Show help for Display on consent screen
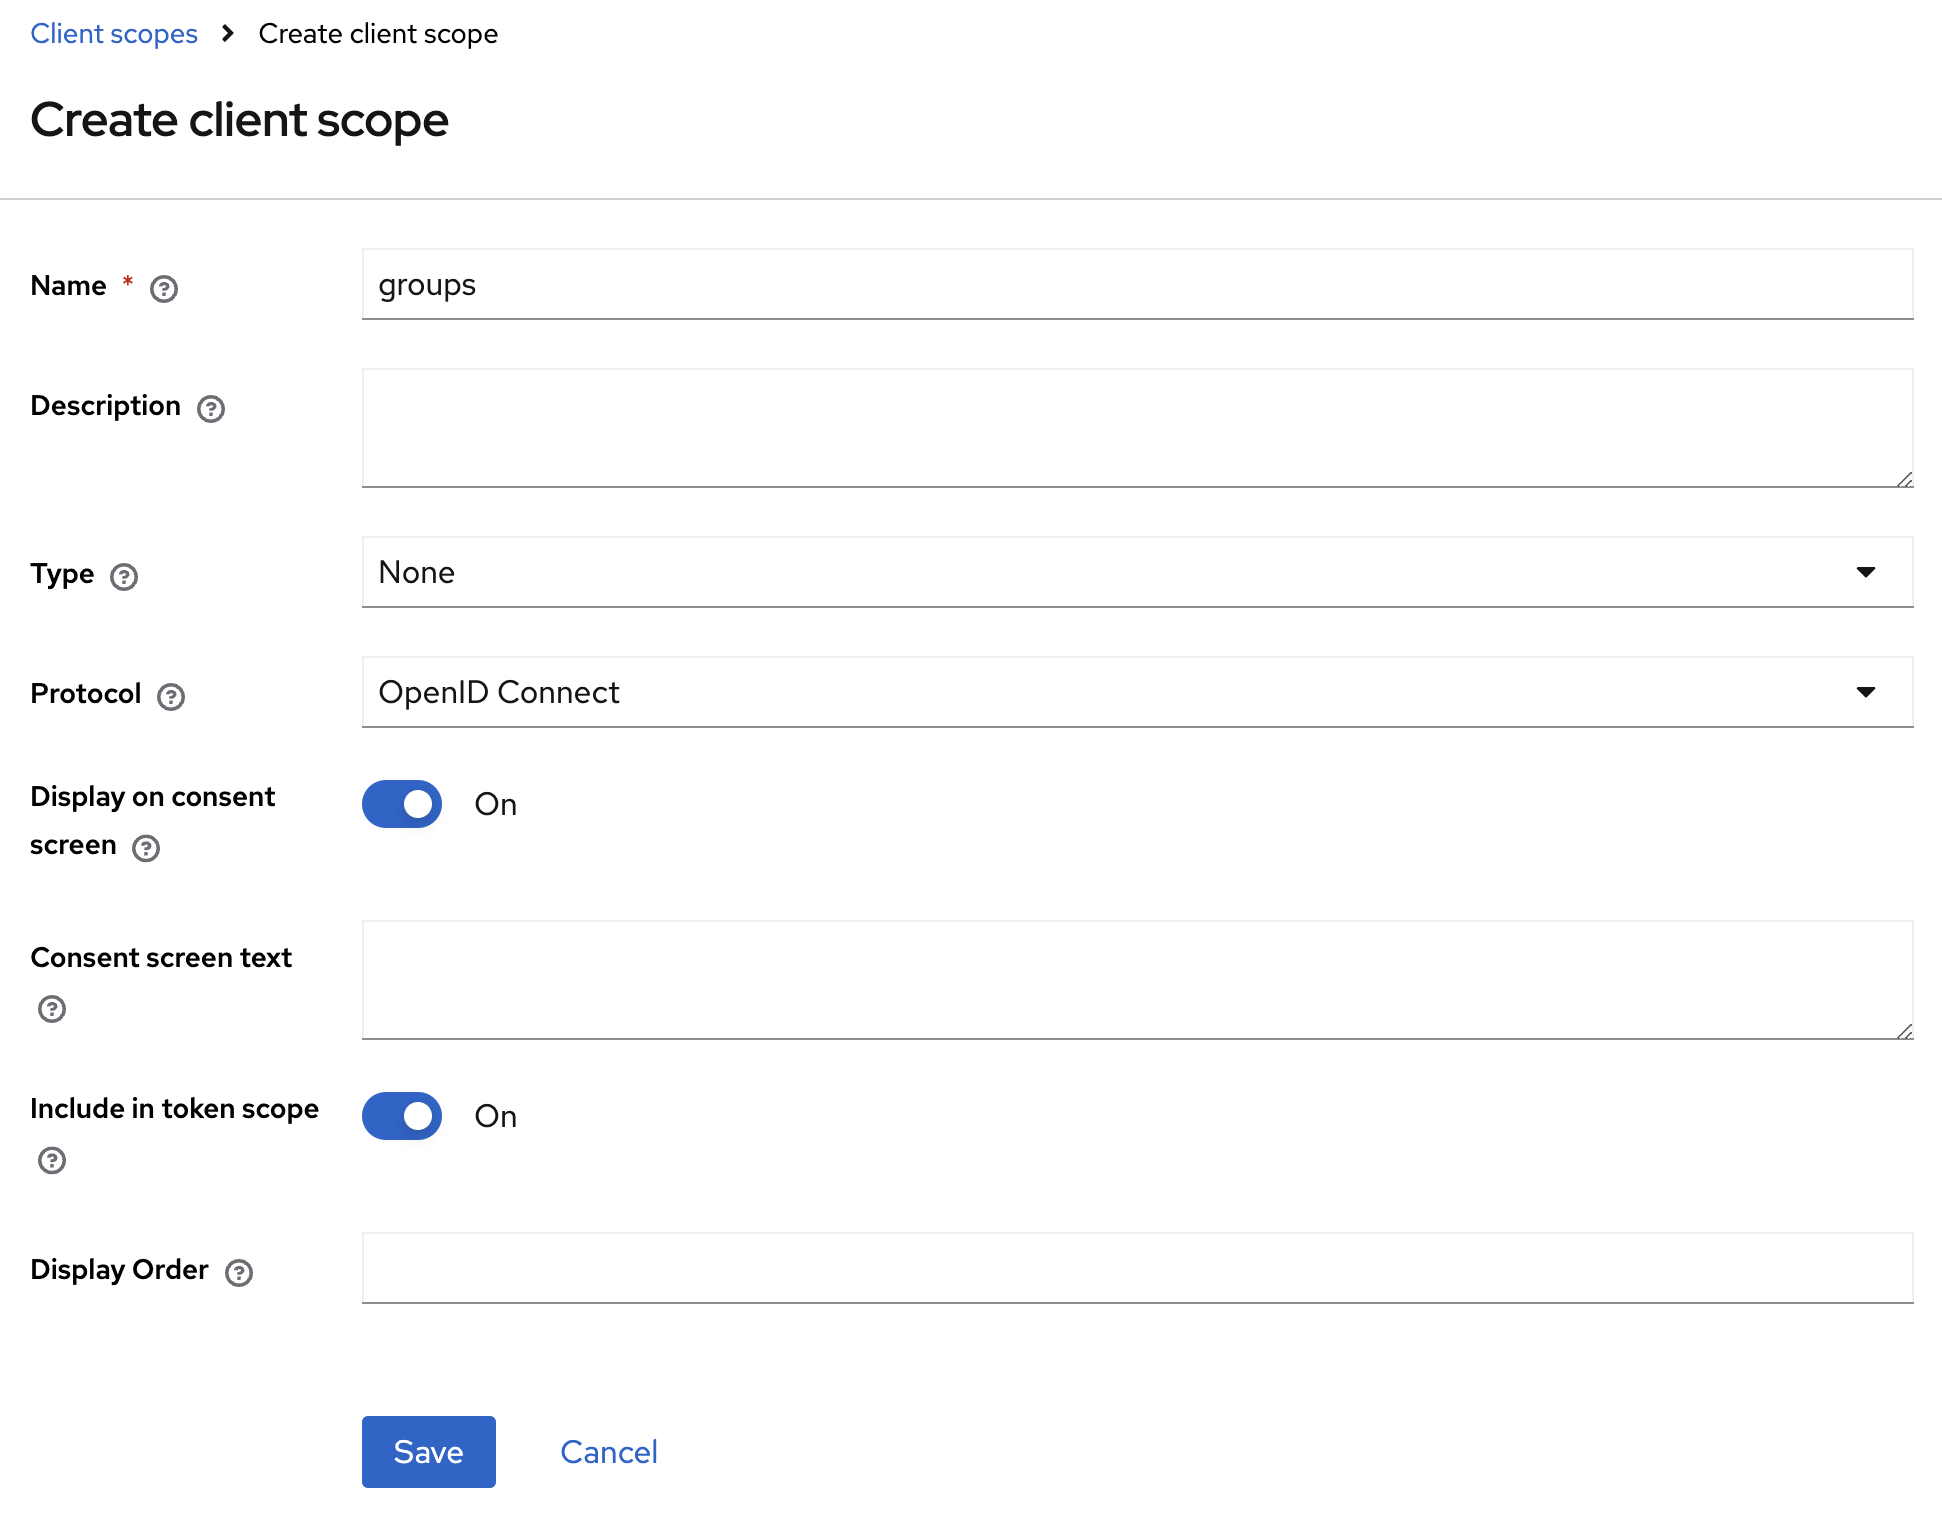1942x1518 pixels. [x=146, y=848]
